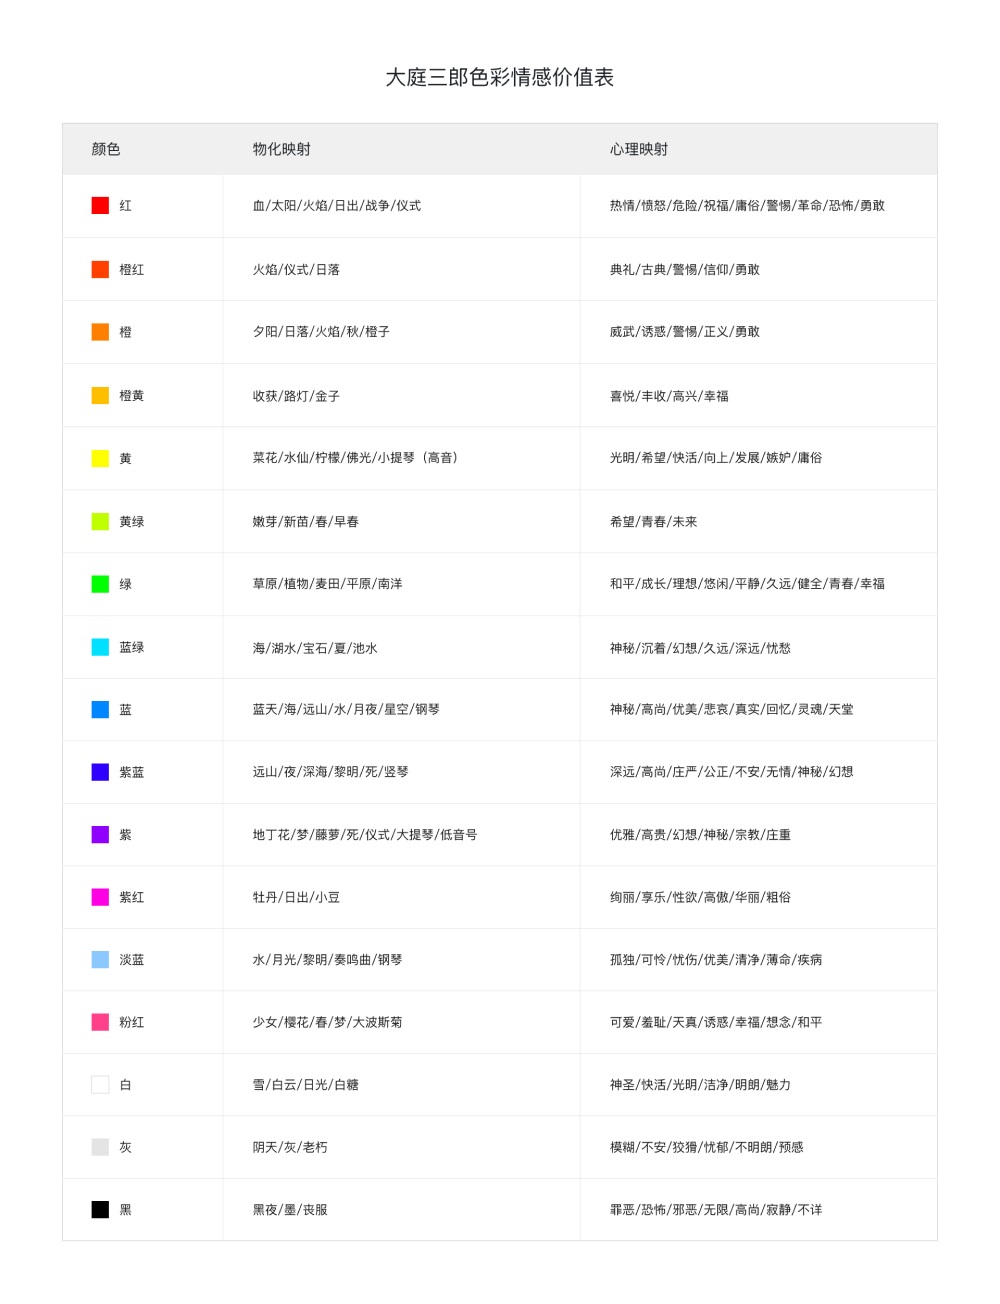This screenshot has height=1304, width=1000.
Task: Select the cell 少女/樱花/春/梦/大波斯菊
Action: 401,1022
